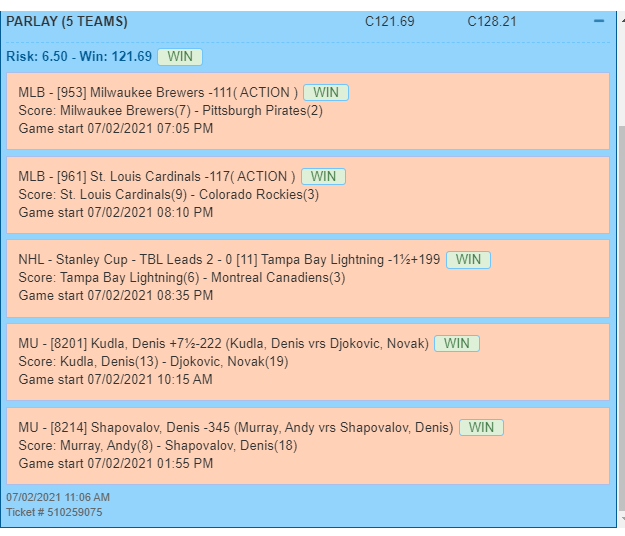
Task: Click the vertical scrollbar thumb
Action: pyautogui.click(x=622, y=319)
